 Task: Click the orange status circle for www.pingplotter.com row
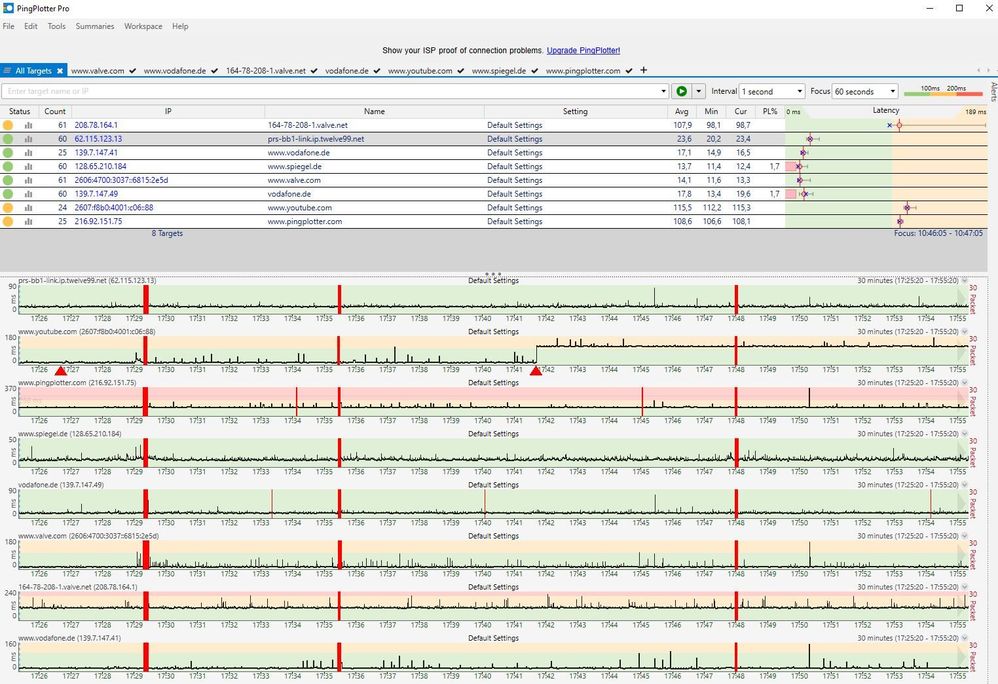[x=9, y=221]
